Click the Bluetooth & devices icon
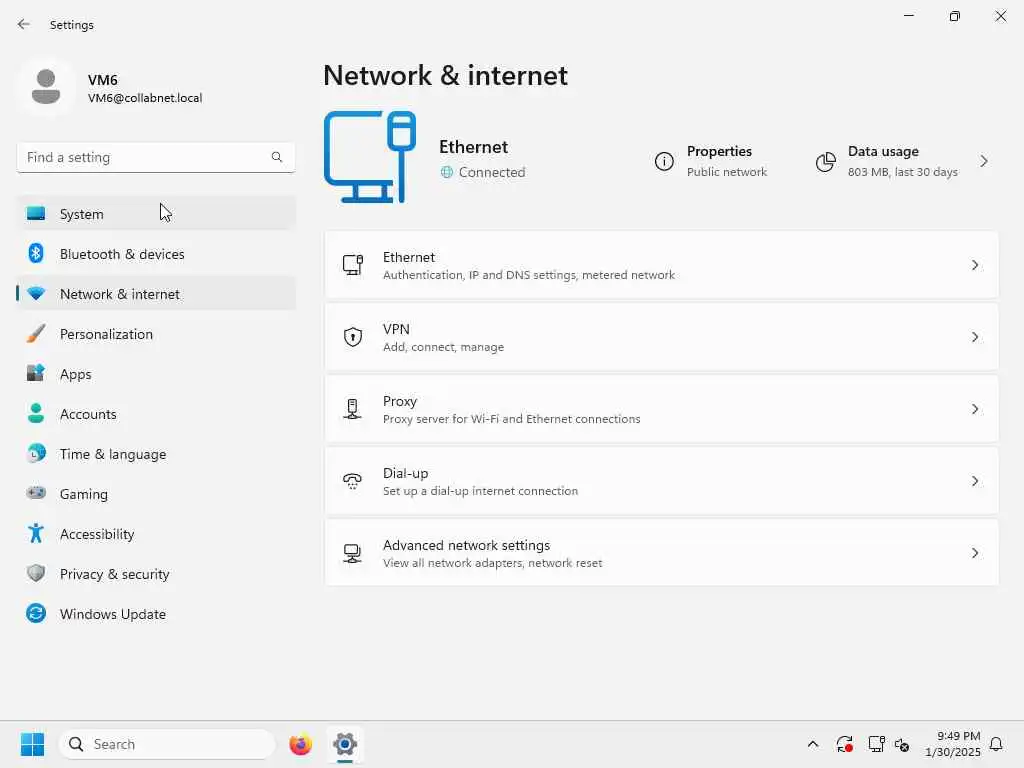 pos(36,254)
